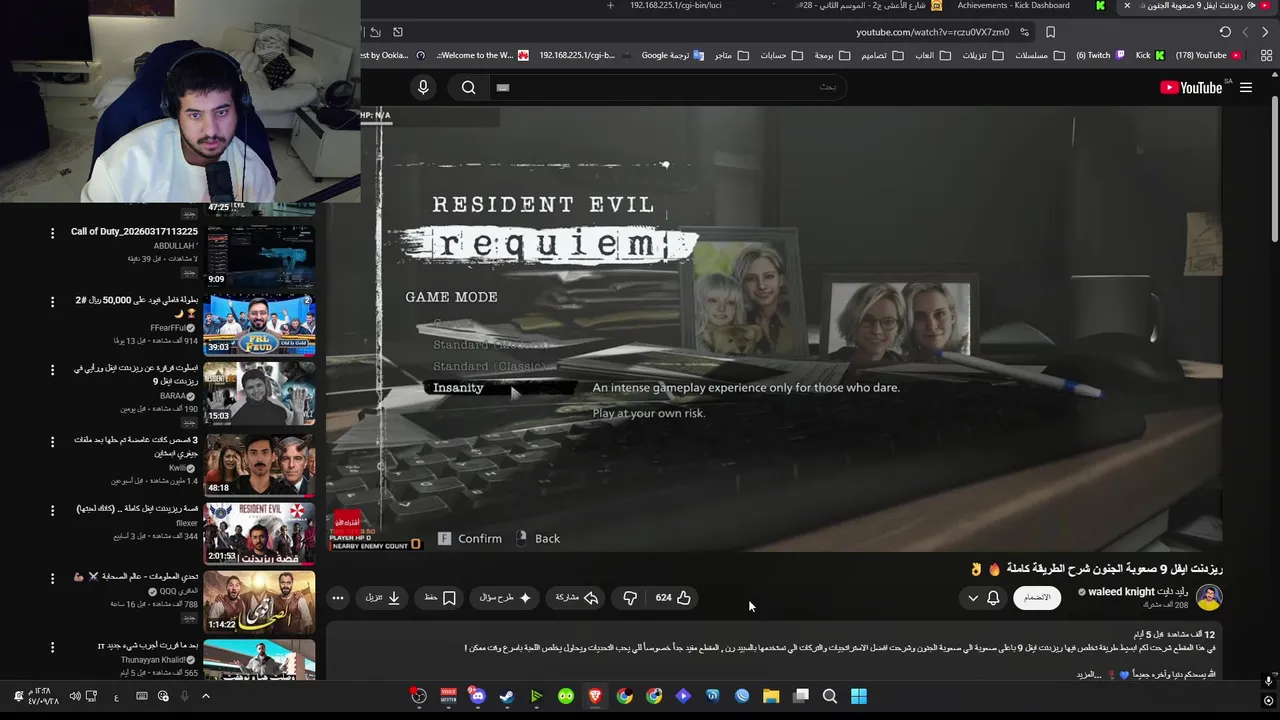
Task: Open the العاب bookmarks folder
Action: (932, 55)
